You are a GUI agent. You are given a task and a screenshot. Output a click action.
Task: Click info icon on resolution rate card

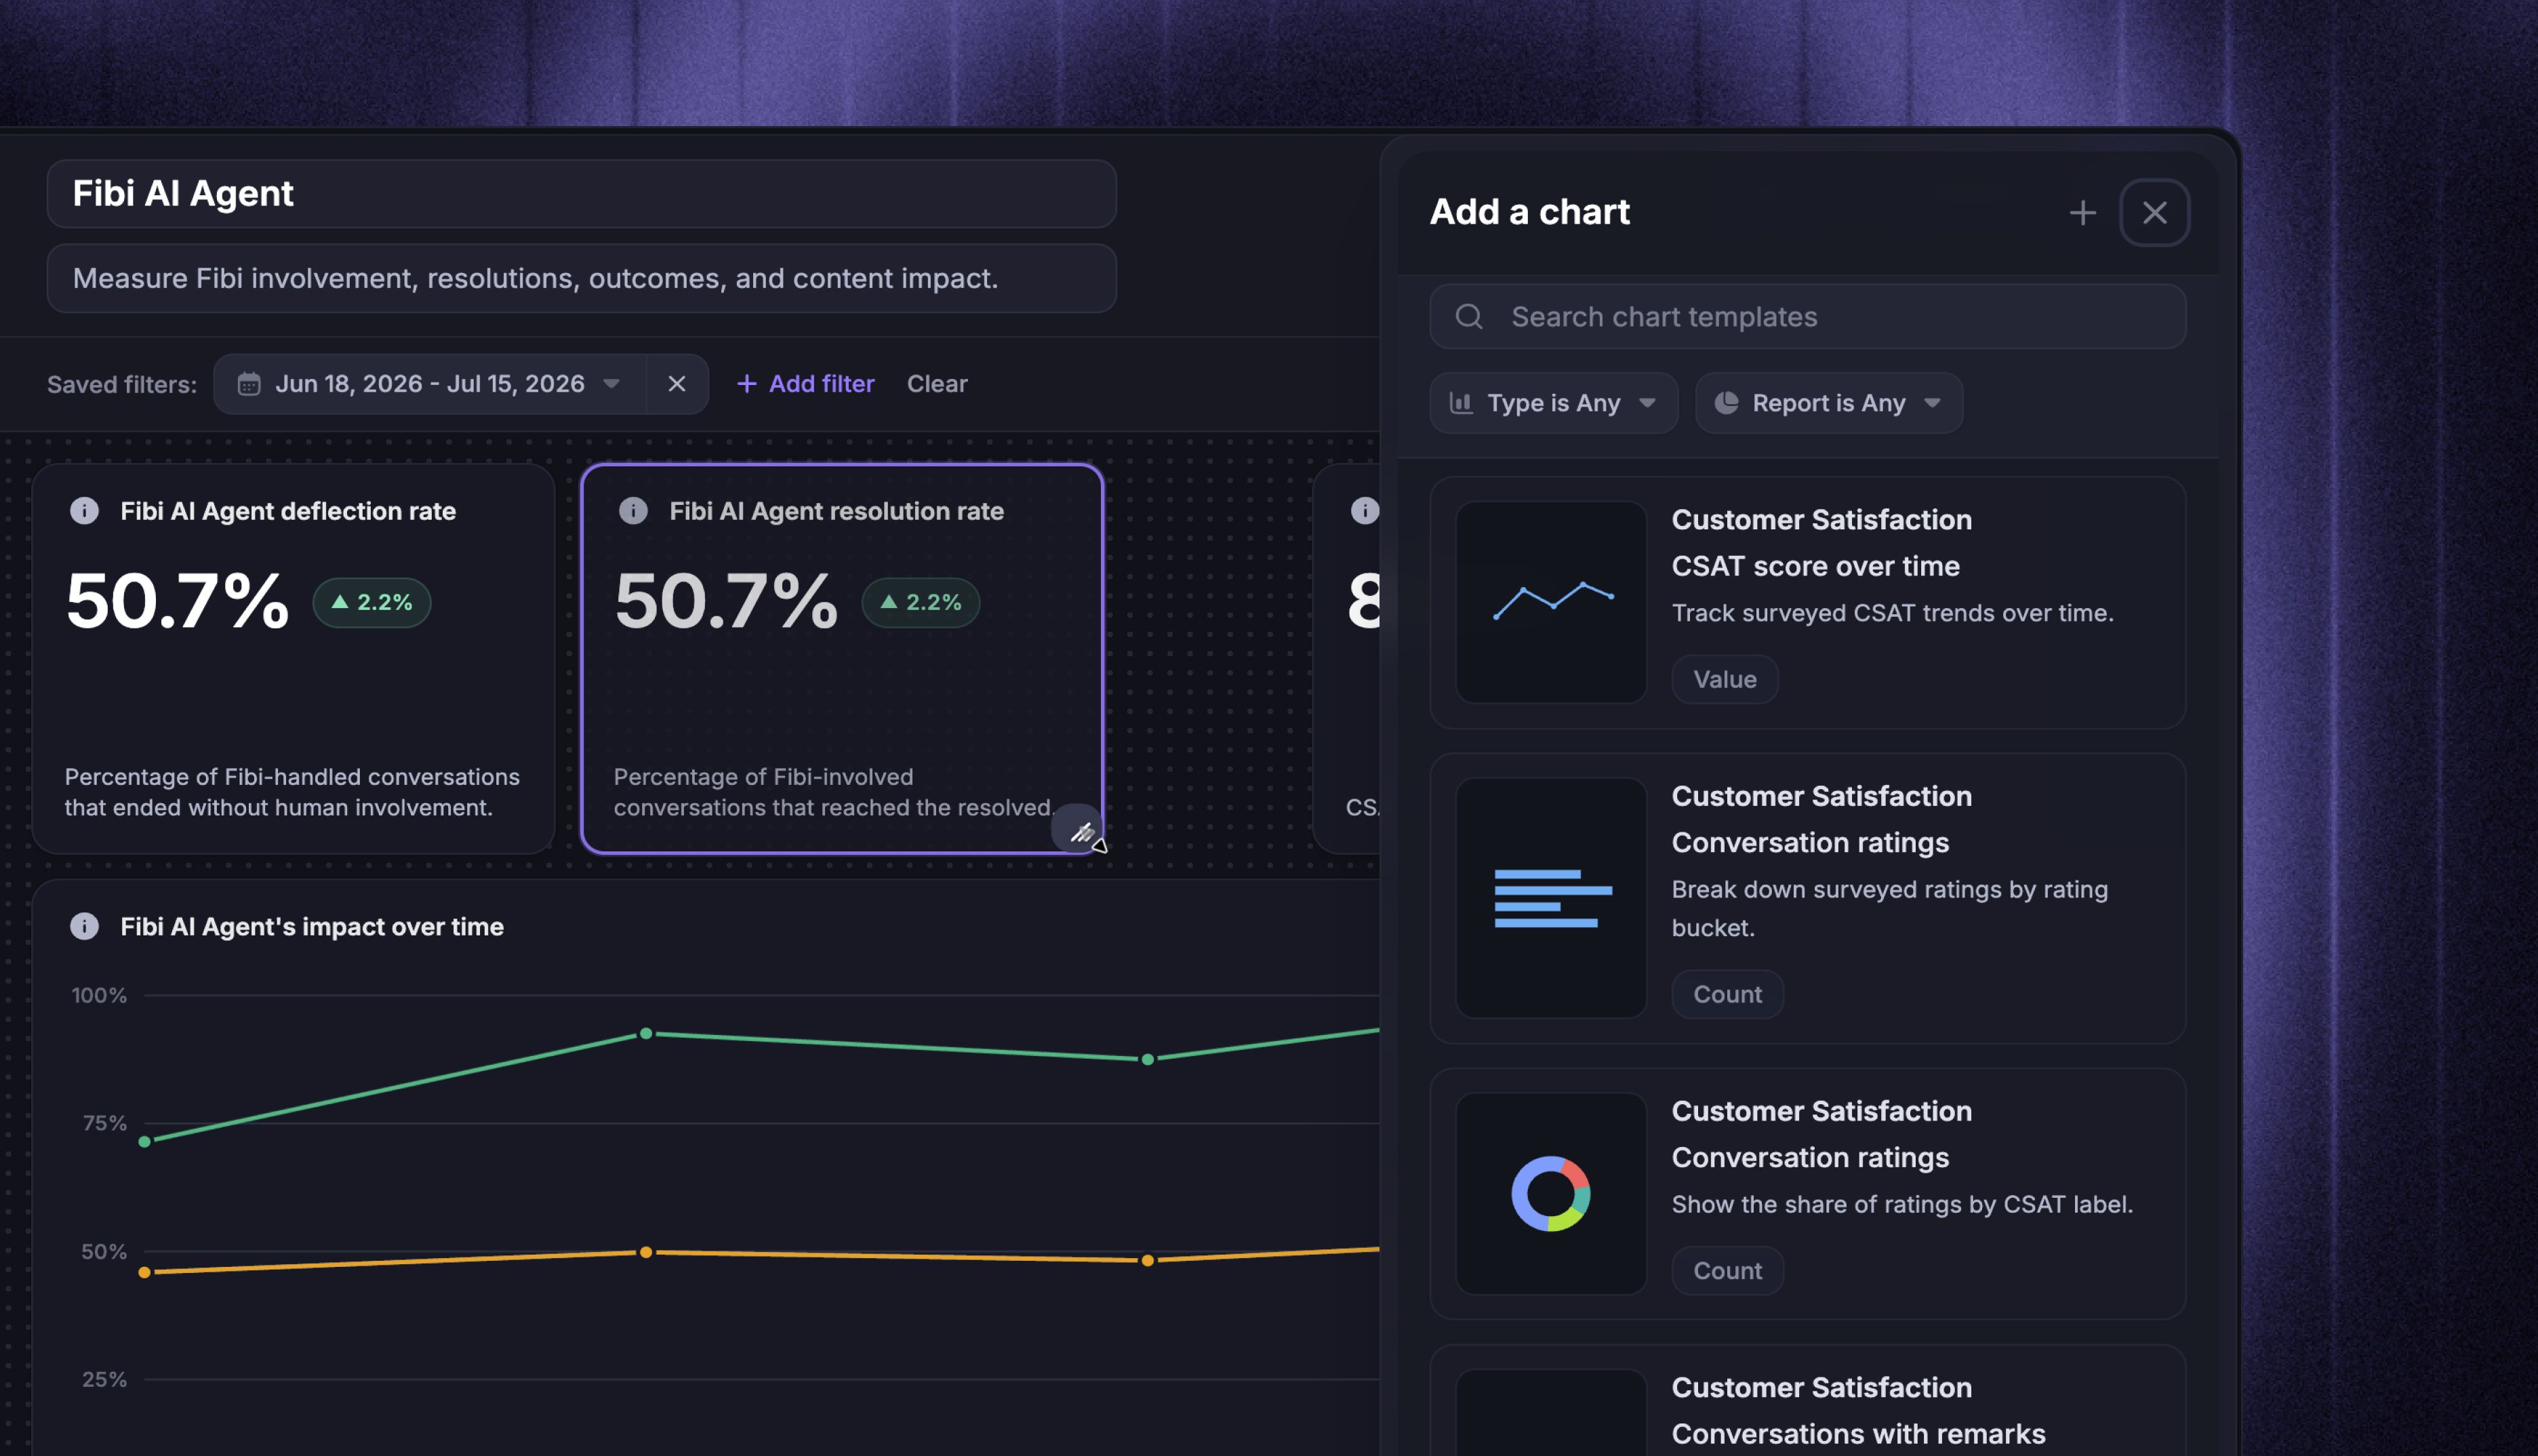(x=633, y=511)
